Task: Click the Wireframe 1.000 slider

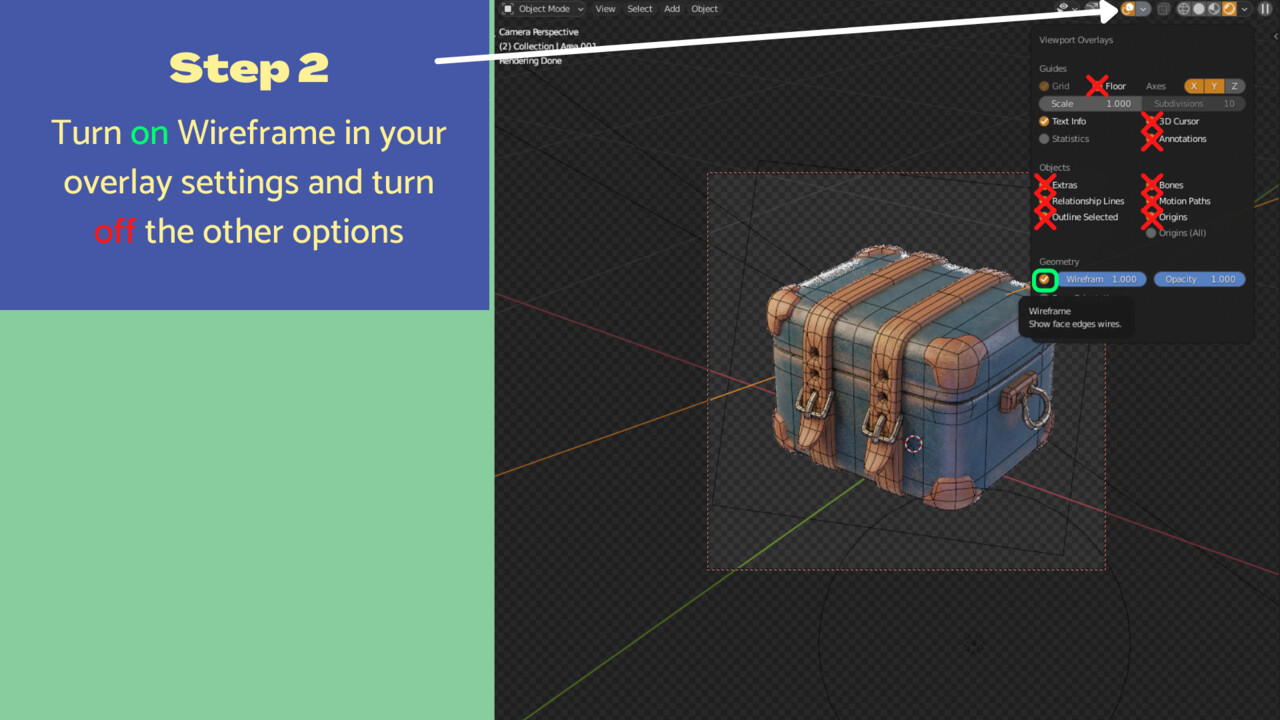Action: pyautogui.click(x=1100, y=280)
